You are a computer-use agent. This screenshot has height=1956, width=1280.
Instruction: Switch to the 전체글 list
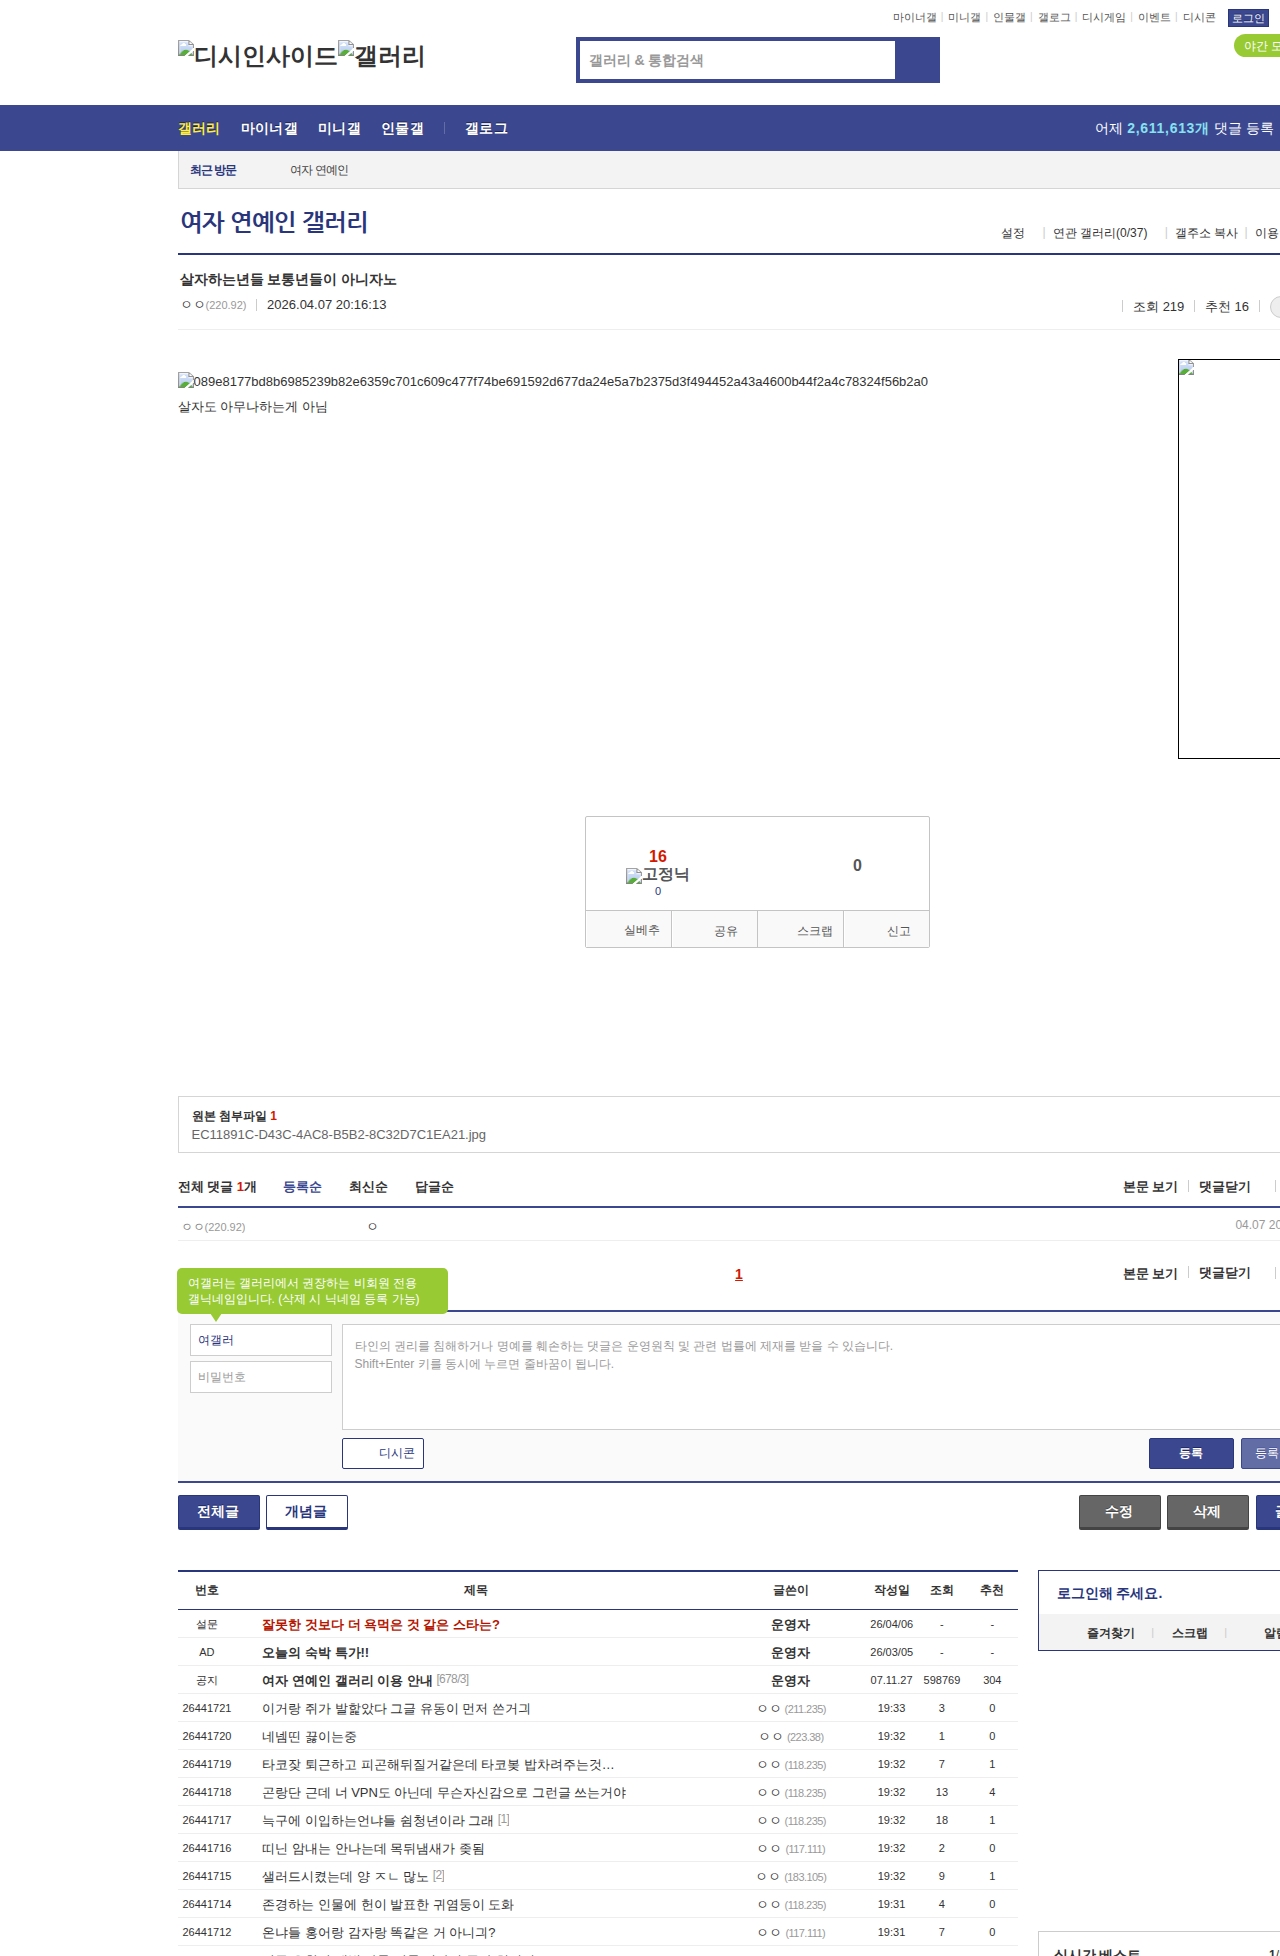tap(218, 1512)
